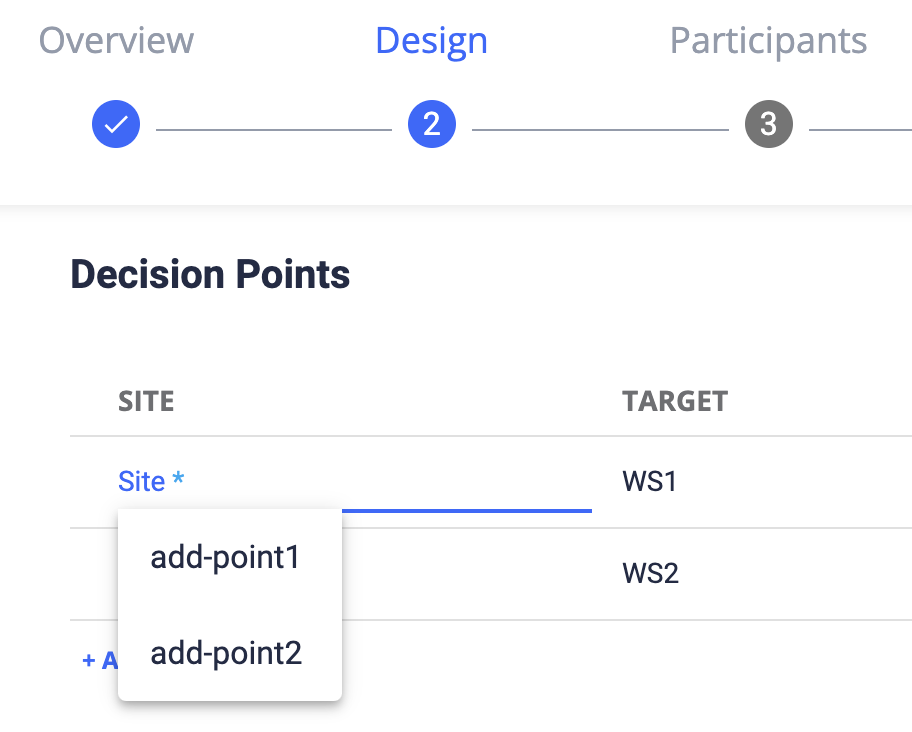Select the Design tab
Image resolution: width=912 pixels, height=732 pixels.
[x=431, y=40]
